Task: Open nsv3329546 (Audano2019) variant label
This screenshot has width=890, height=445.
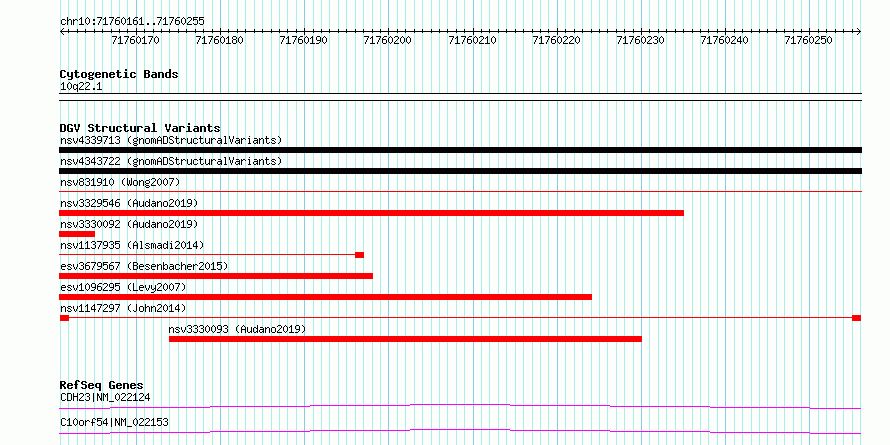Action: [129, 203]
